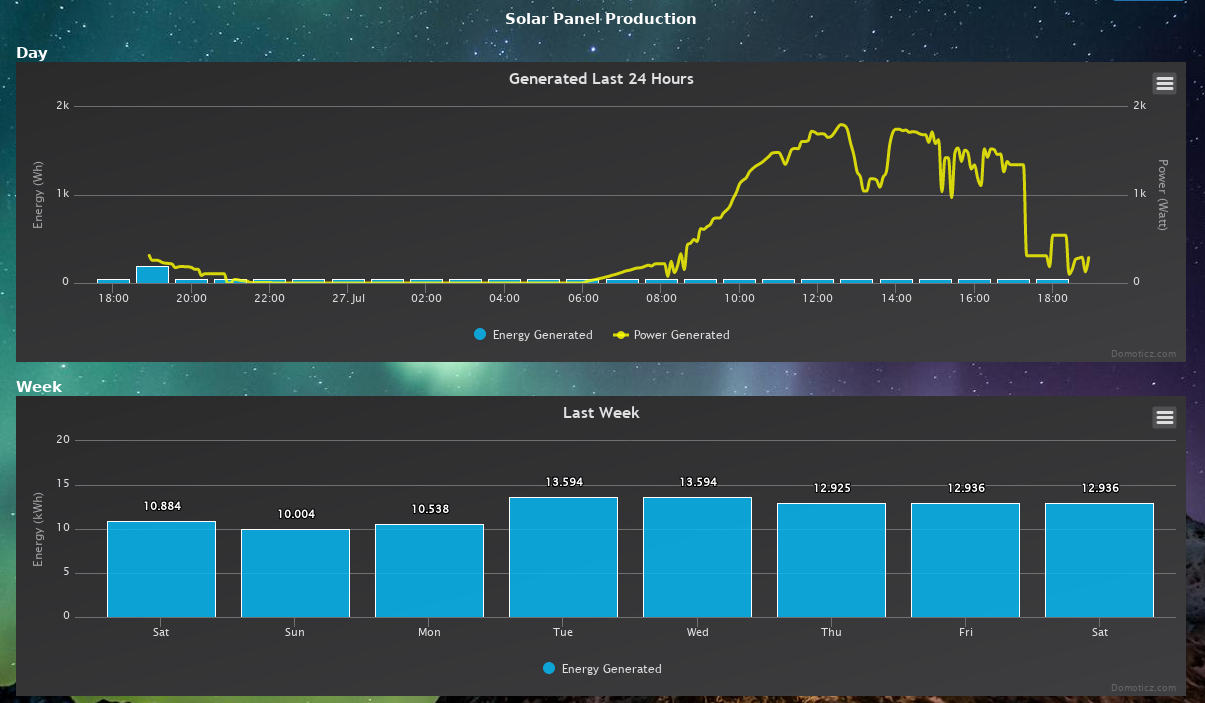Select the Wednesday bar in weekly chart
The image size is (1205, 703).
[x=697, y=557]
